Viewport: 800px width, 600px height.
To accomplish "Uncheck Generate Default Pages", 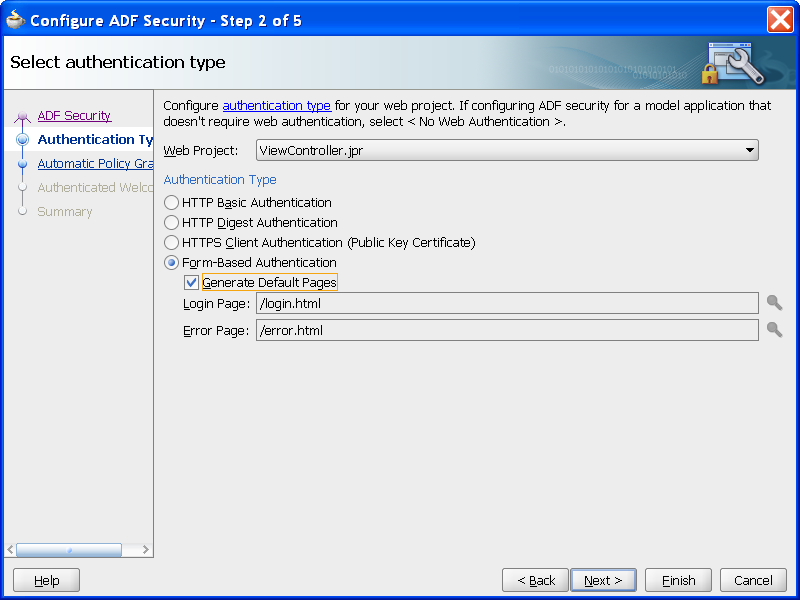I will [191, 282].
